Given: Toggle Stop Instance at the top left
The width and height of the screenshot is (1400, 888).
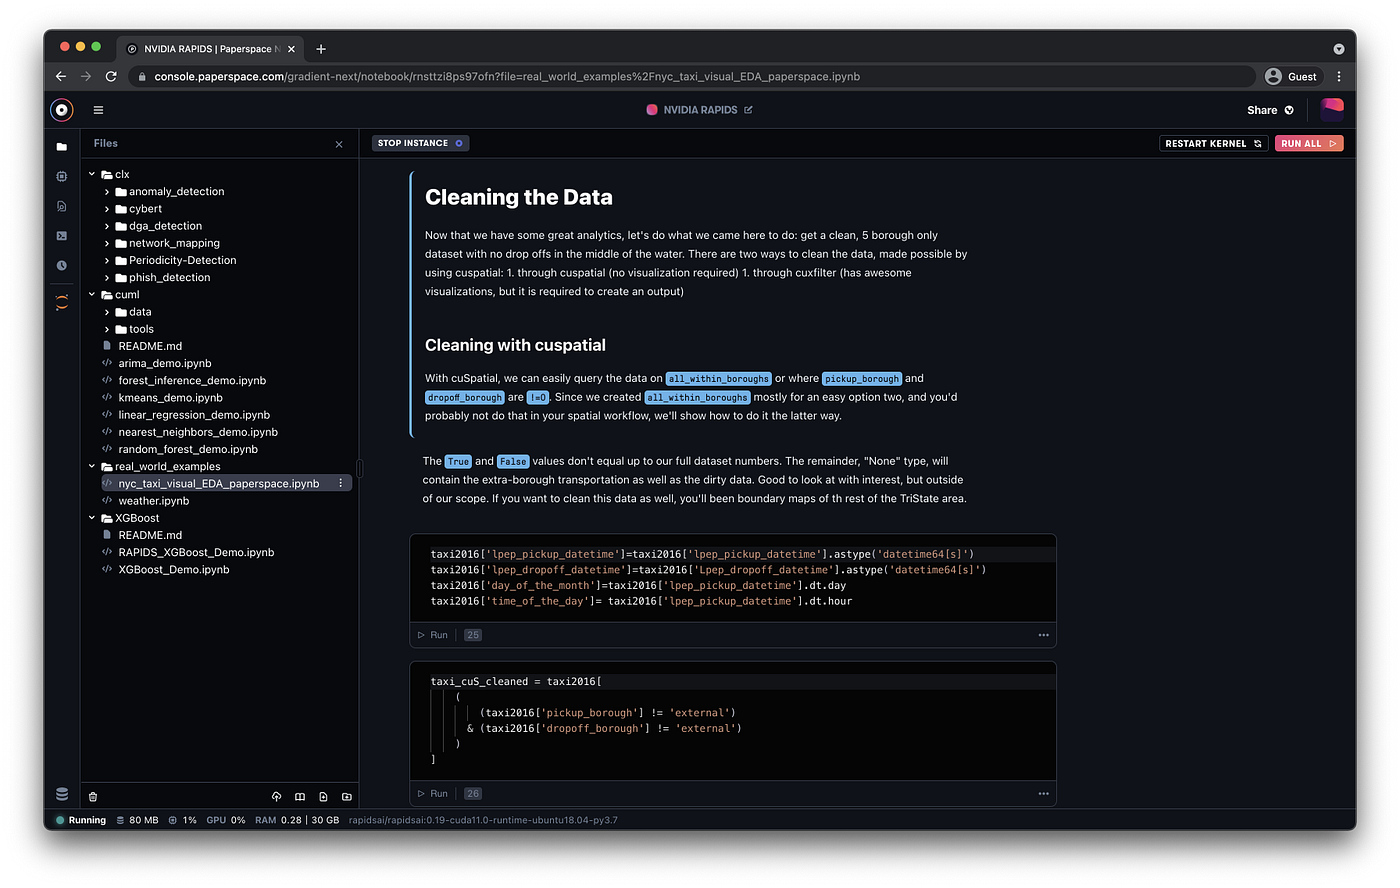Looking at the screenshot, I should [420, 143].
